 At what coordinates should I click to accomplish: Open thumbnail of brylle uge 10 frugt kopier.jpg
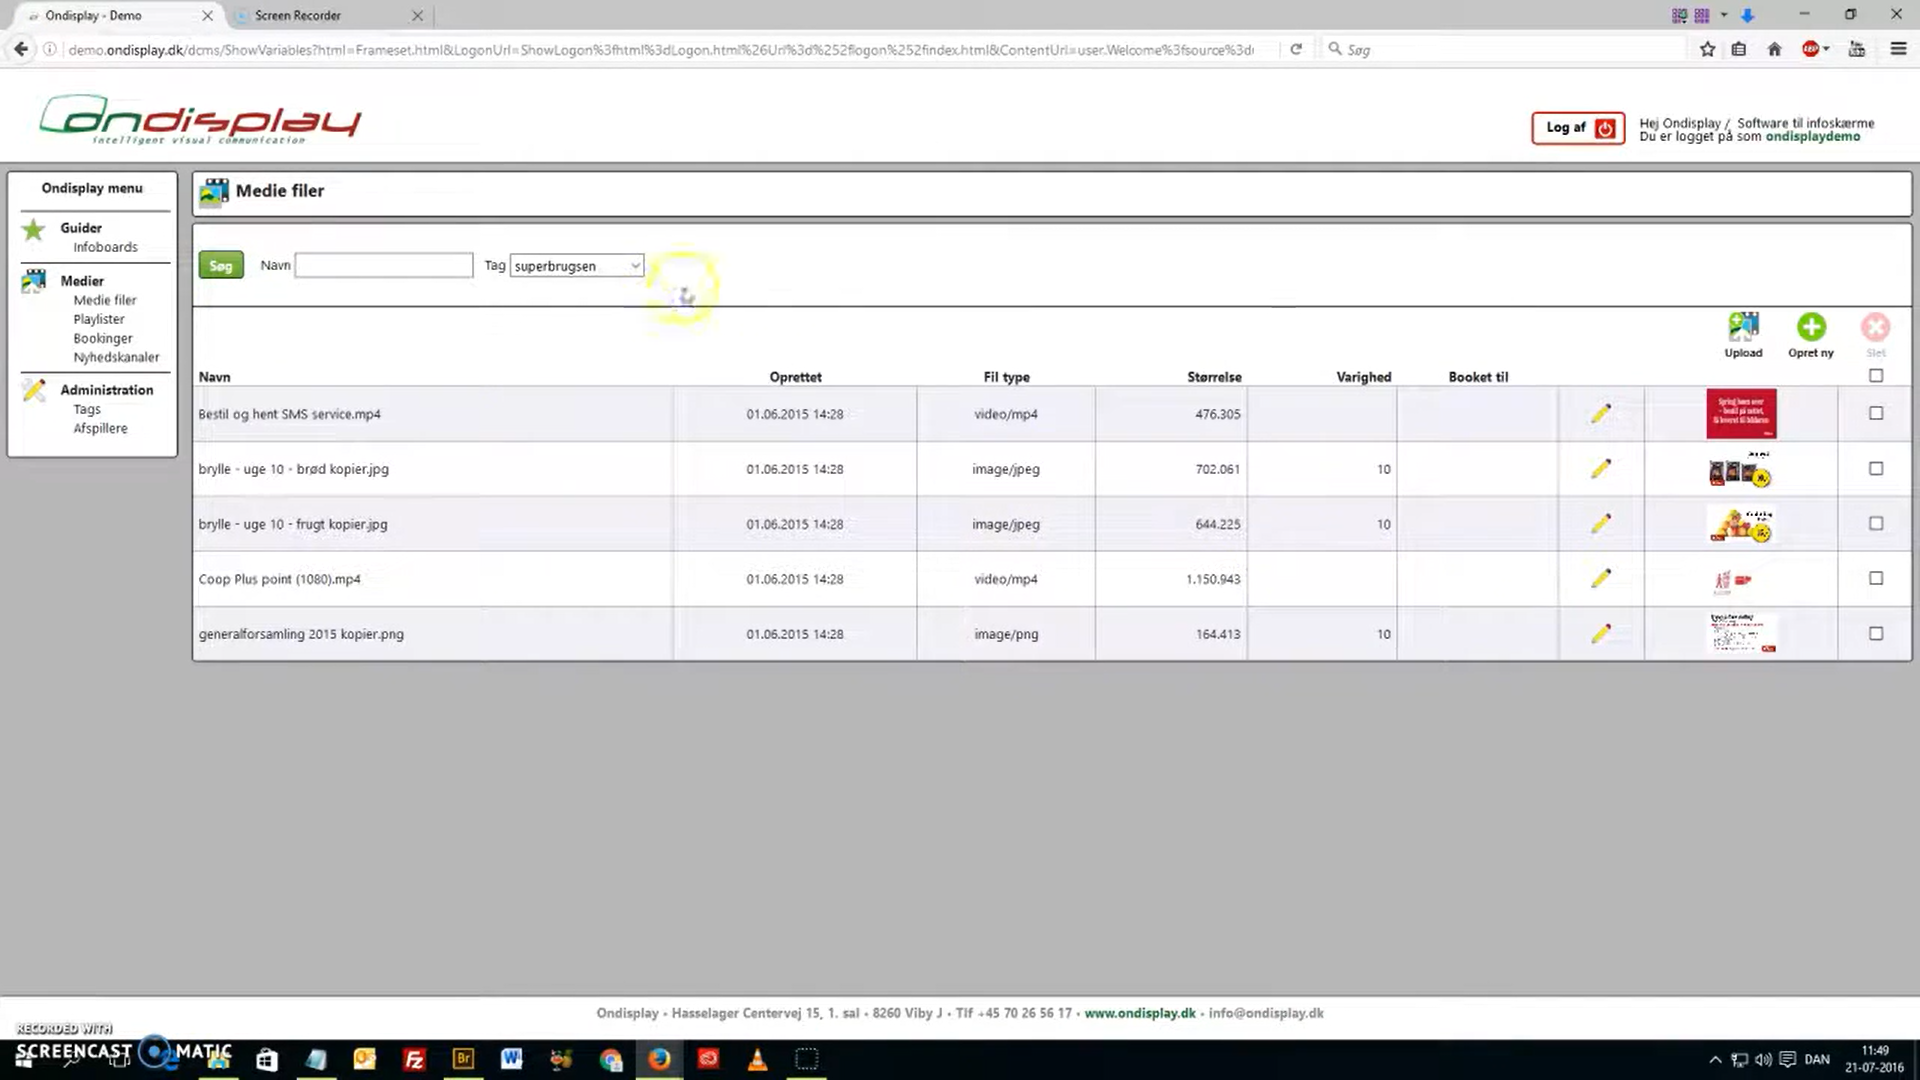pyautogui.click(x=1741, y=524)
